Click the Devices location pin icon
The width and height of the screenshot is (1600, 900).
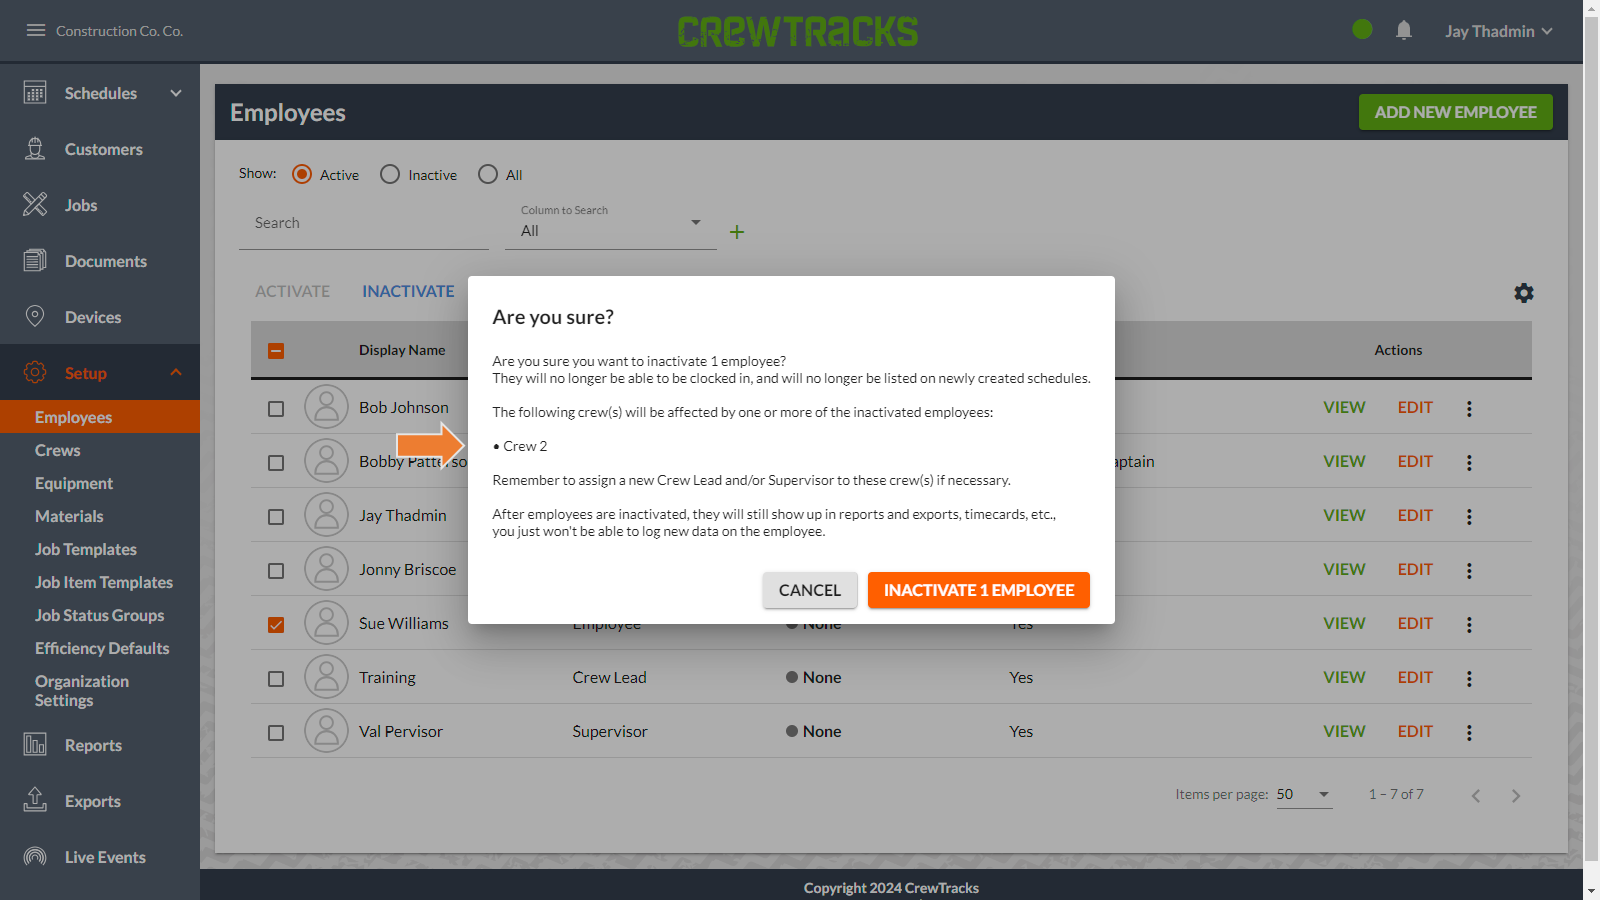[x=35, y=317]
